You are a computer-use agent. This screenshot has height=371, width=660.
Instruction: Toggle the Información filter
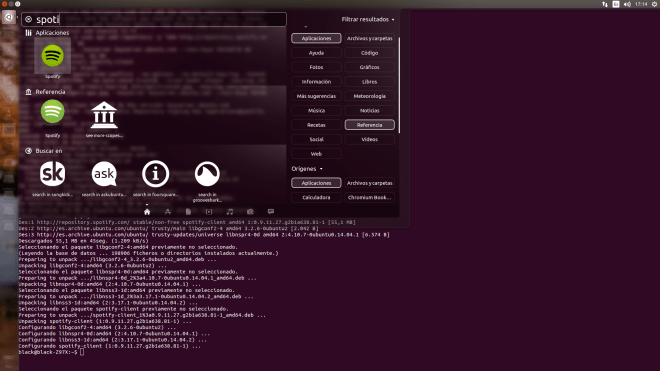[316, 82]
